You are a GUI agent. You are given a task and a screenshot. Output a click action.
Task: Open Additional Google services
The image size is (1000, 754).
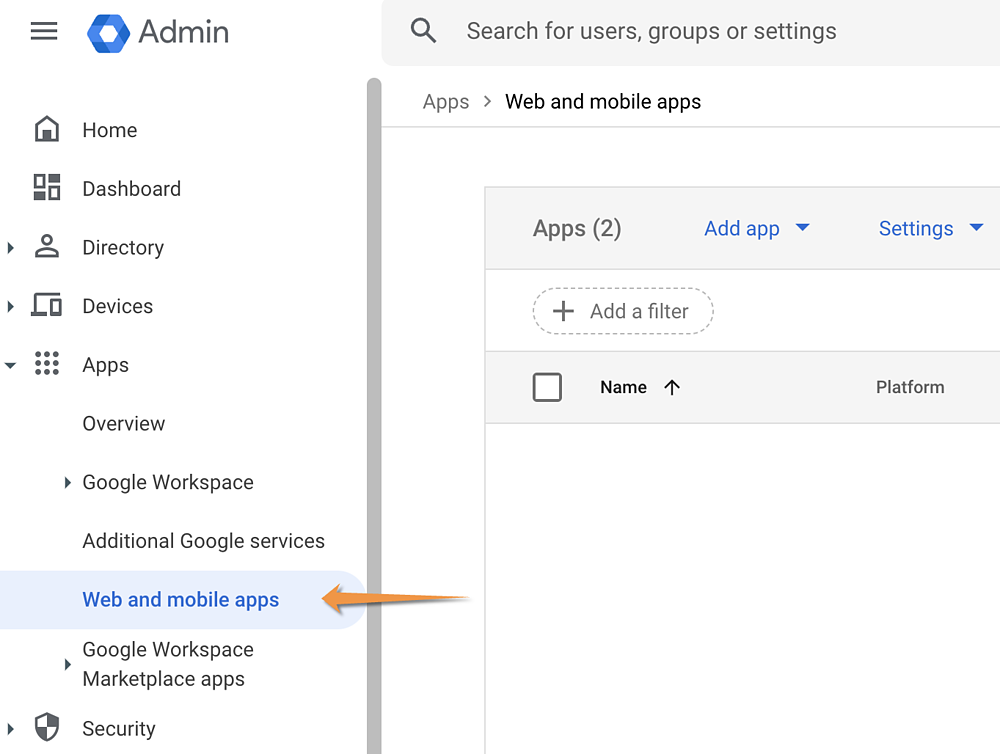pyautogui.click(x=203, y=541)
